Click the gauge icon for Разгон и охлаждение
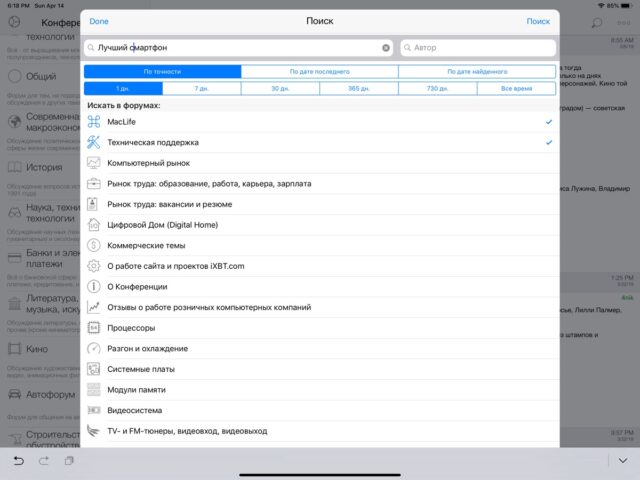The image size is (640, 480). (93, 348)
